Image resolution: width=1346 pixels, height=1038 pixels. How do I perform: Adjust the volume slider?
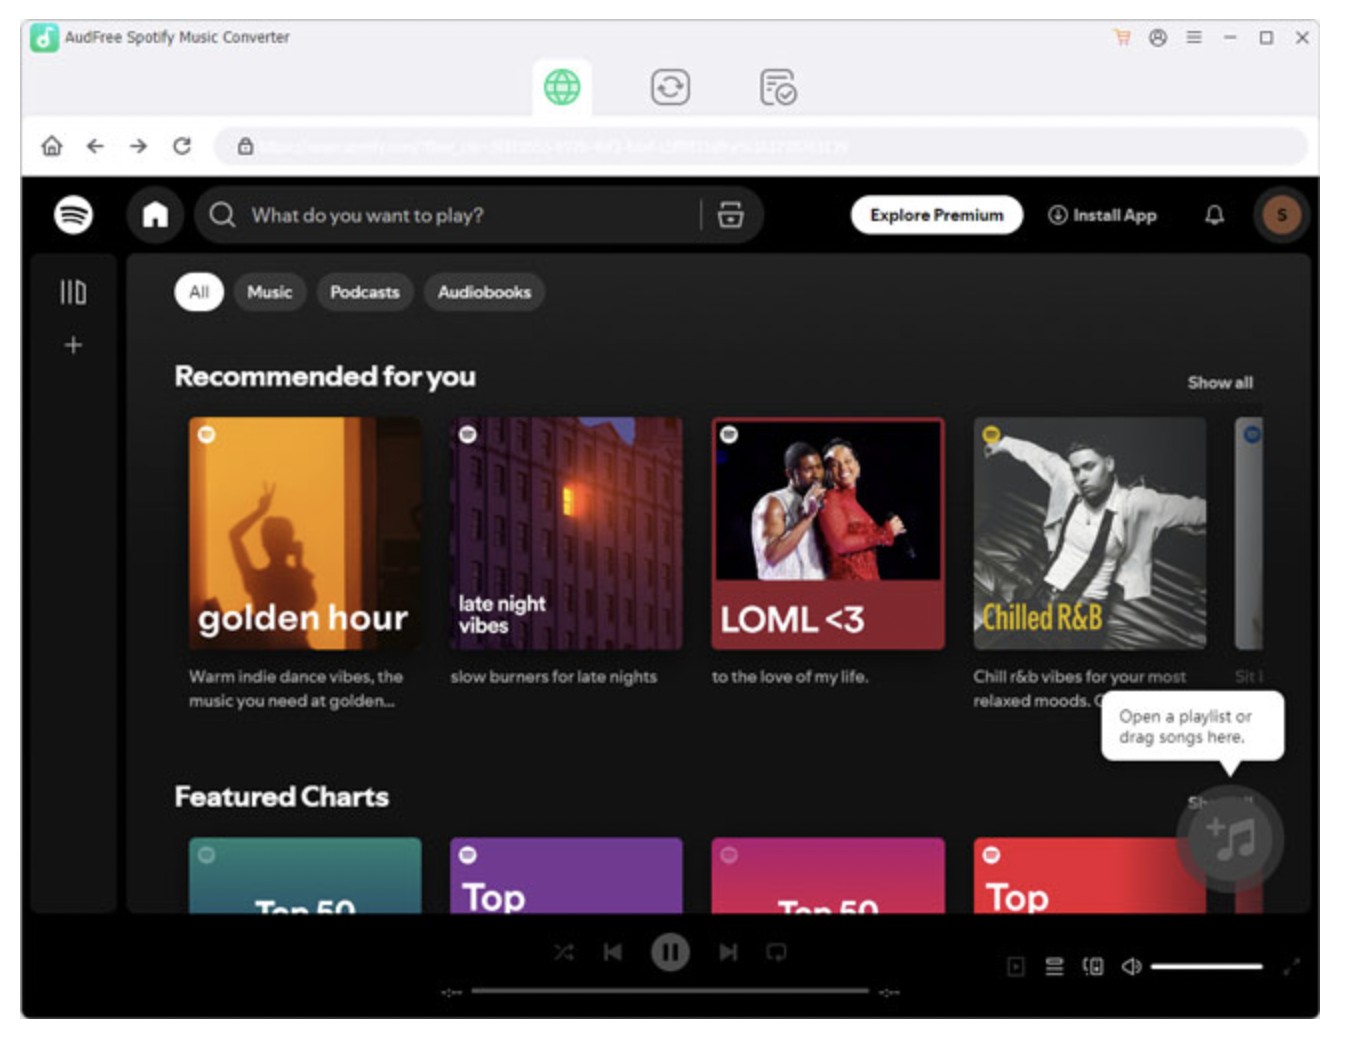(x=1206, y=967)
